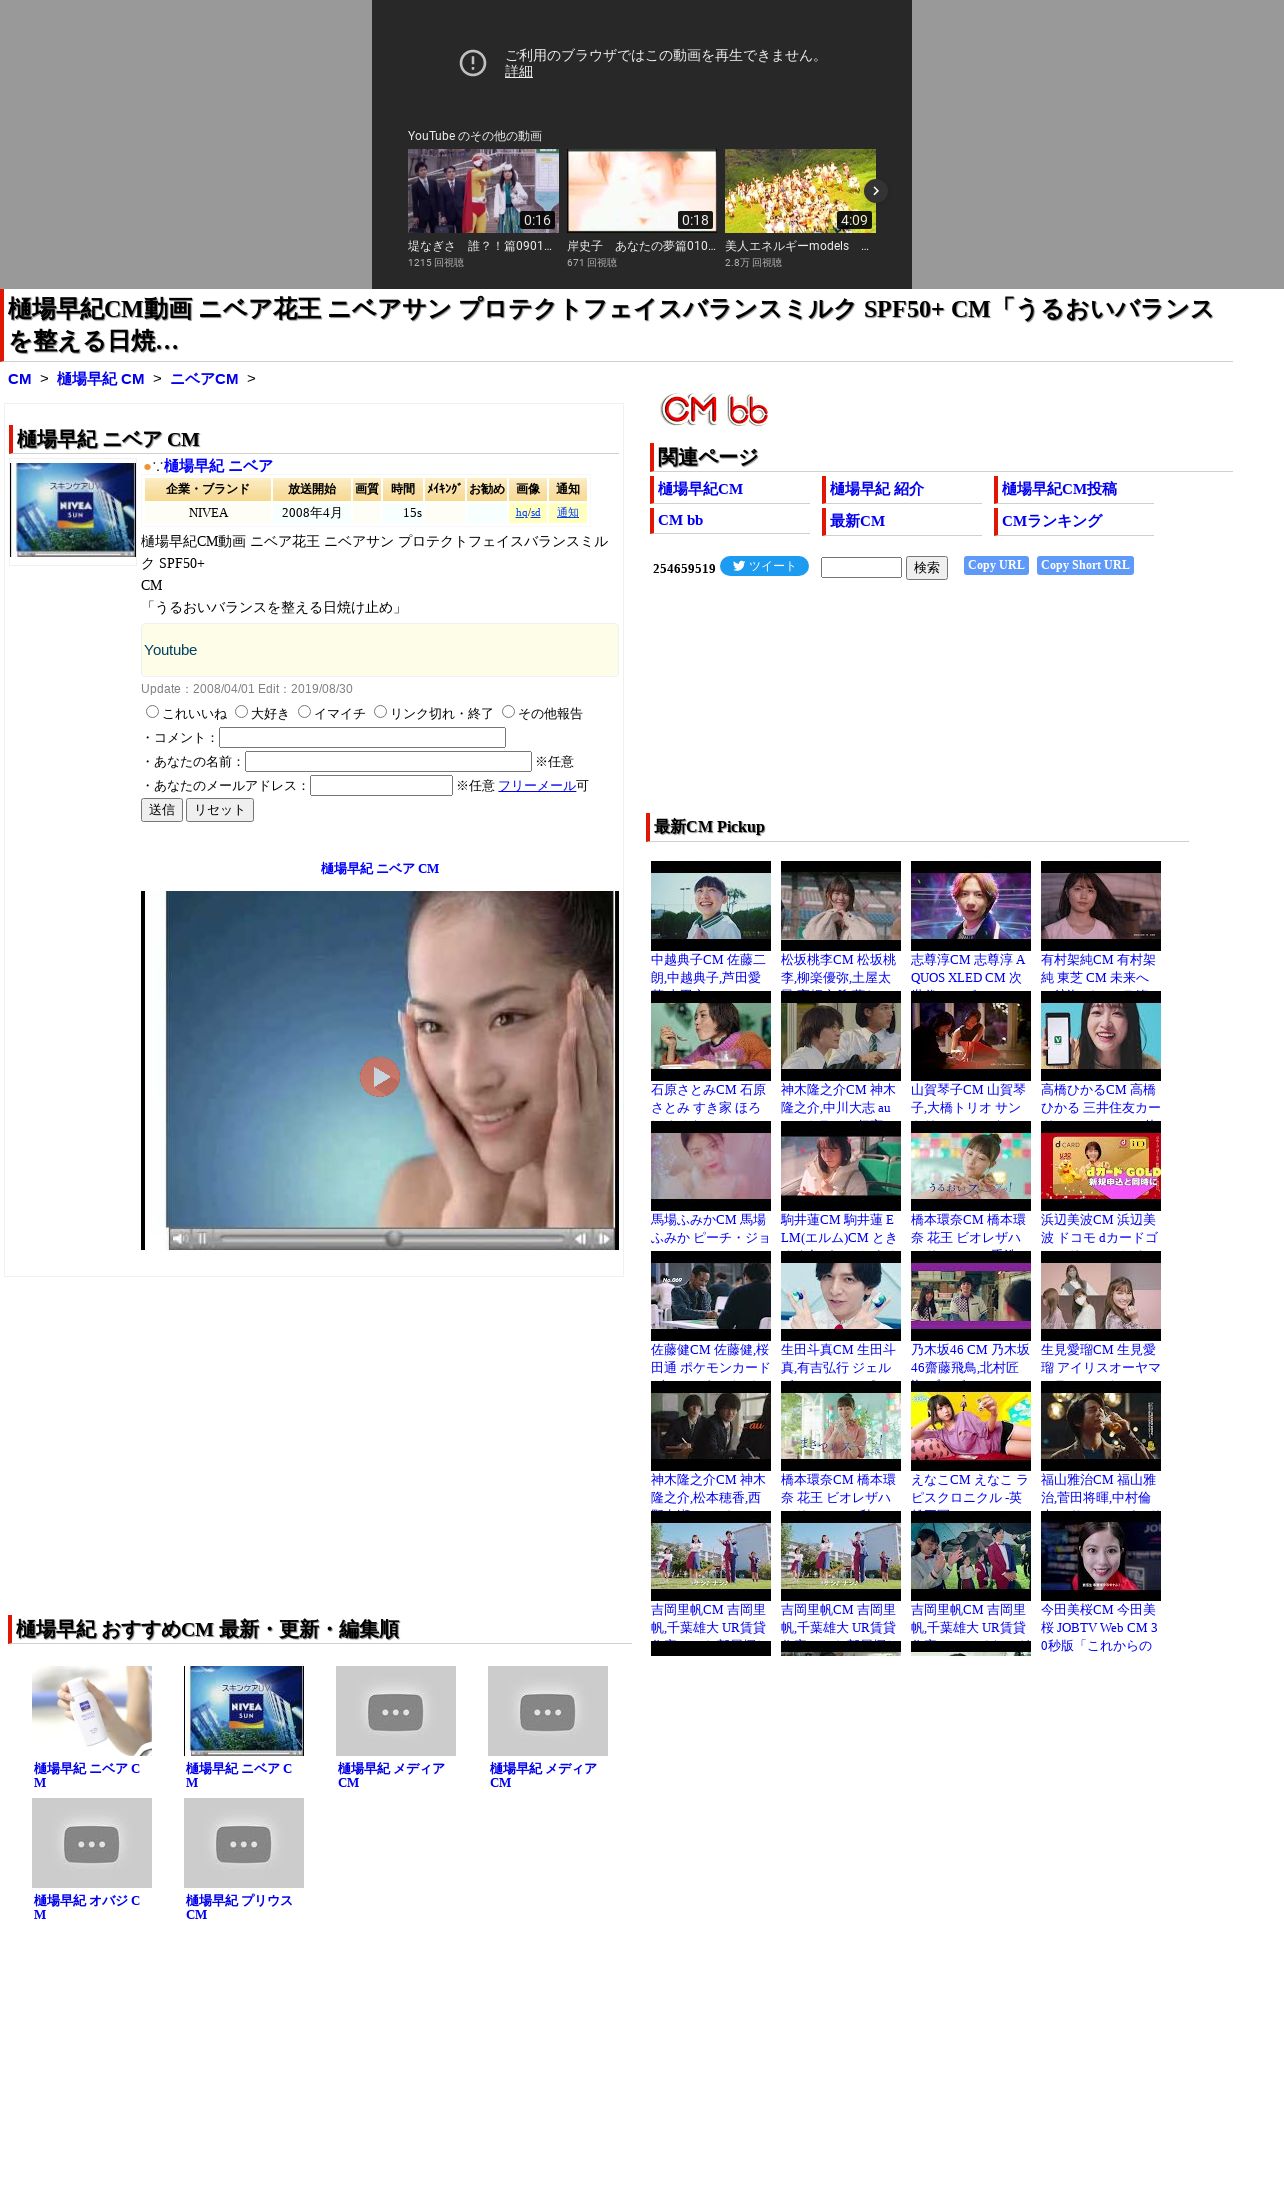Viewport: 1284px width, 2212px height.
Task: Open the 福山雅治CM pickup link
Action: click(1098, 1489)
